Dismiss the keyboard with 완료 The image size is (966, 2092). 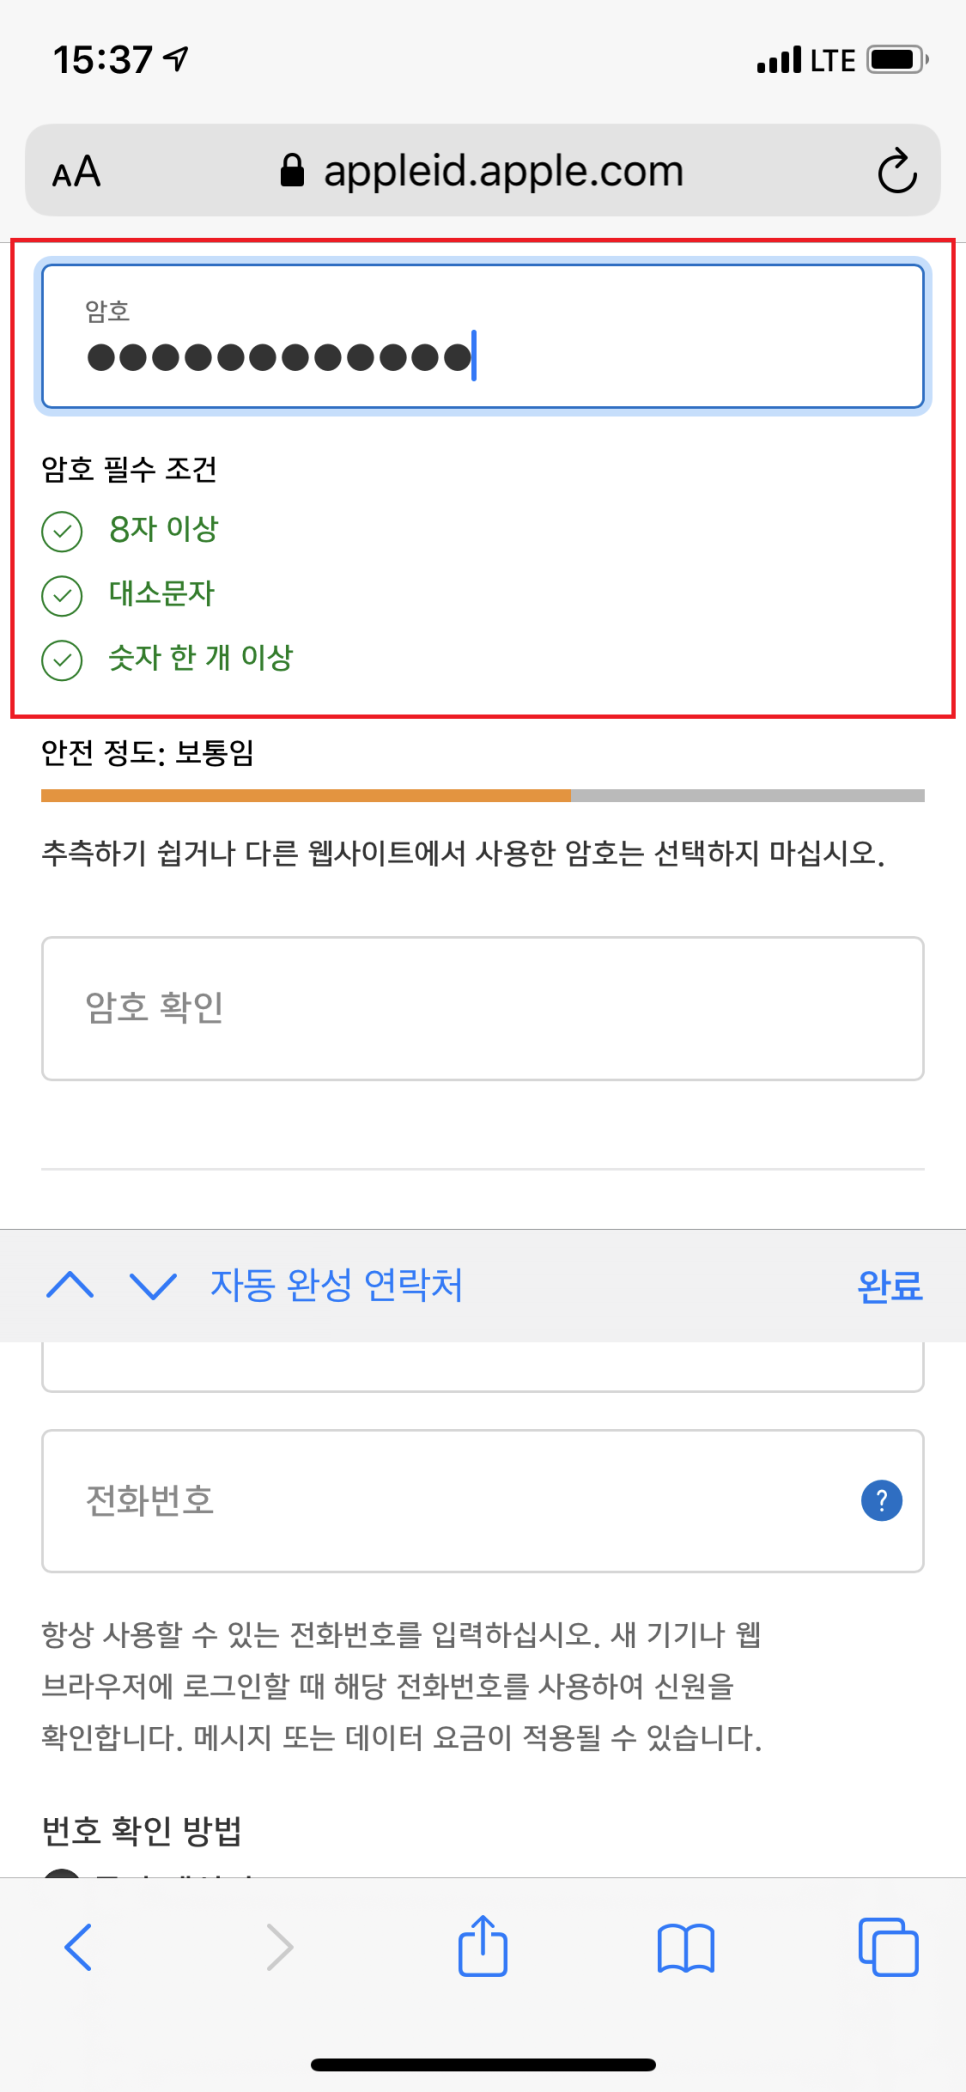point(888,1286)
